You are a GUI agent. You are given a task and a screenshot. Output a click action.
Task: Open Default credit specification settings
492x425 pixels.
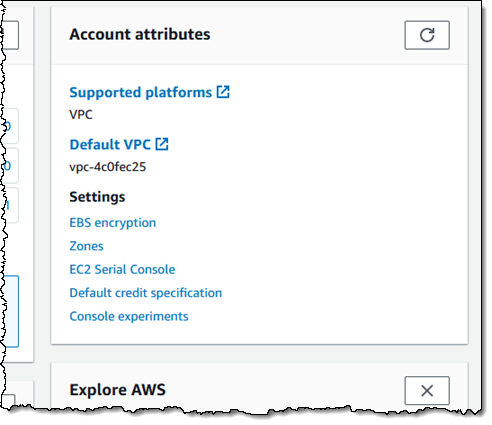(x=146, y=293)
